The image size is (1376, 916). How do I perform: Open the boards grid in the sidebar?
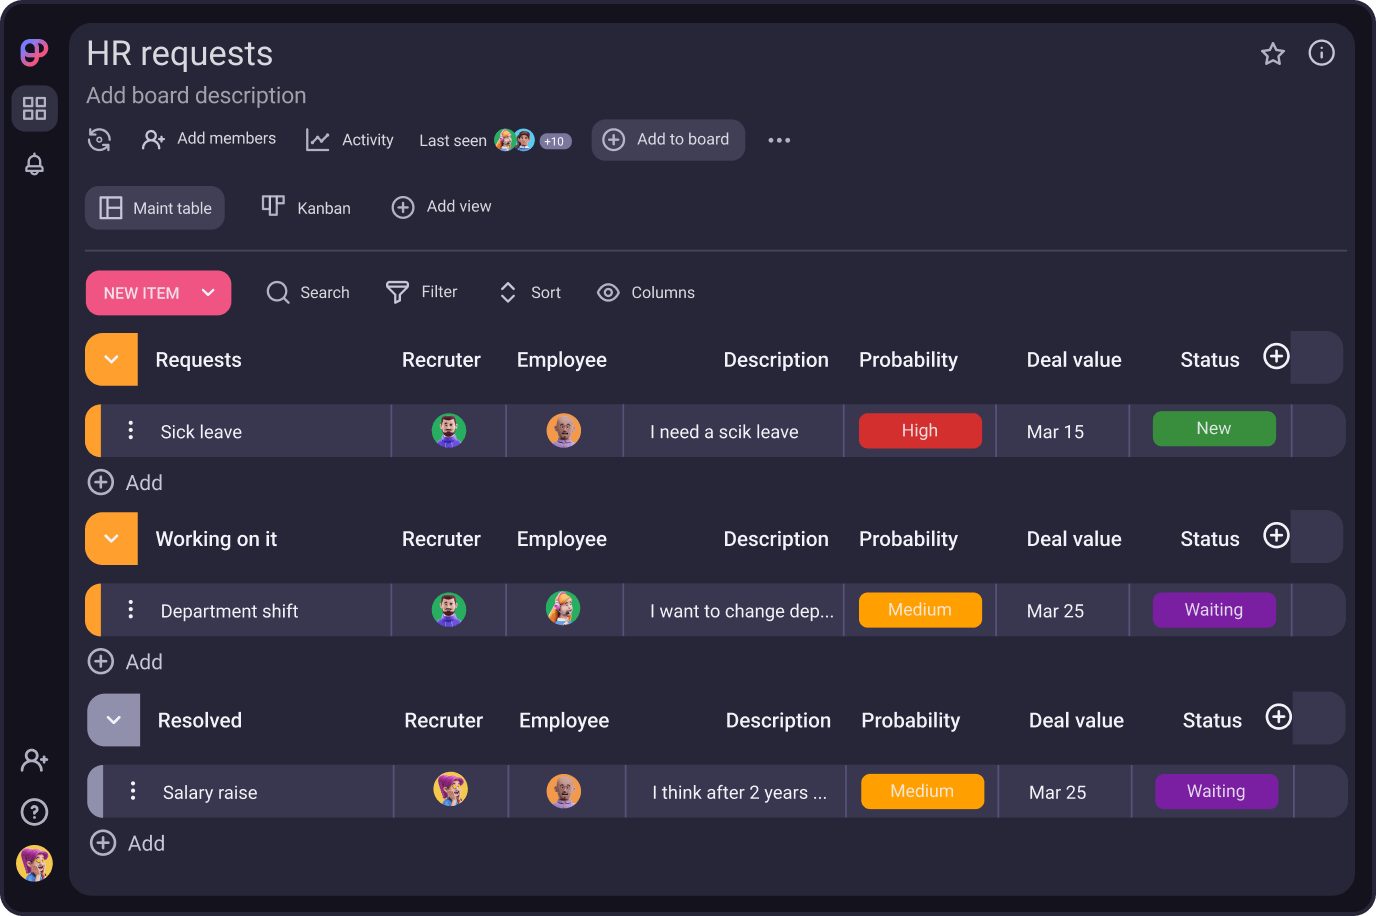point(34,108)
